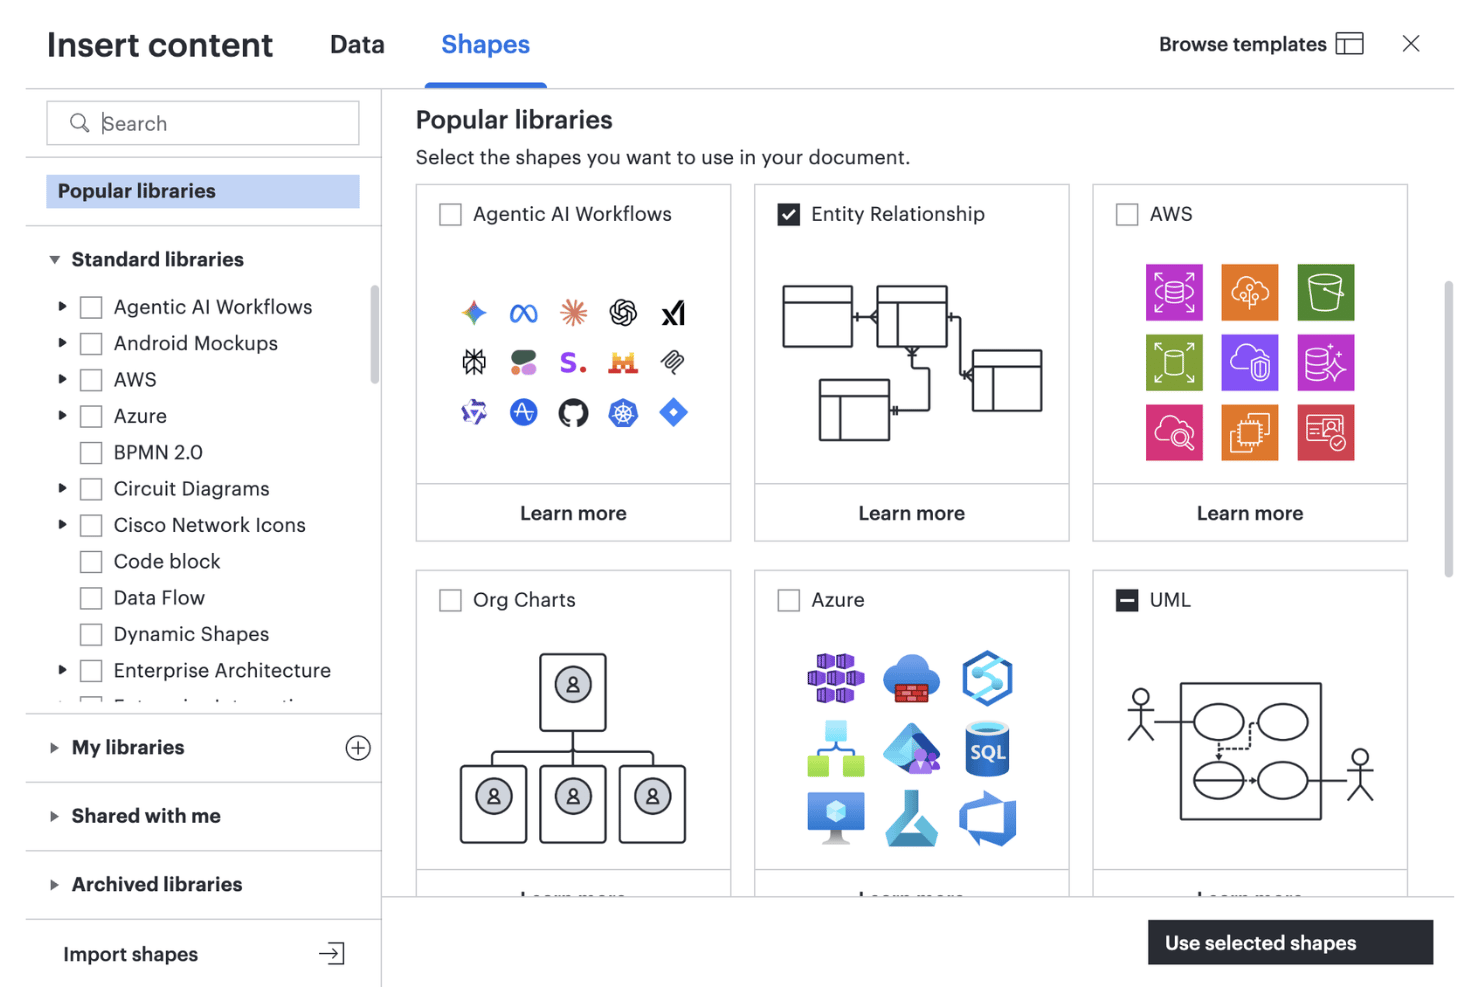Click the Import shapes label
1480x987 pixels.
(x=130, y=955)
